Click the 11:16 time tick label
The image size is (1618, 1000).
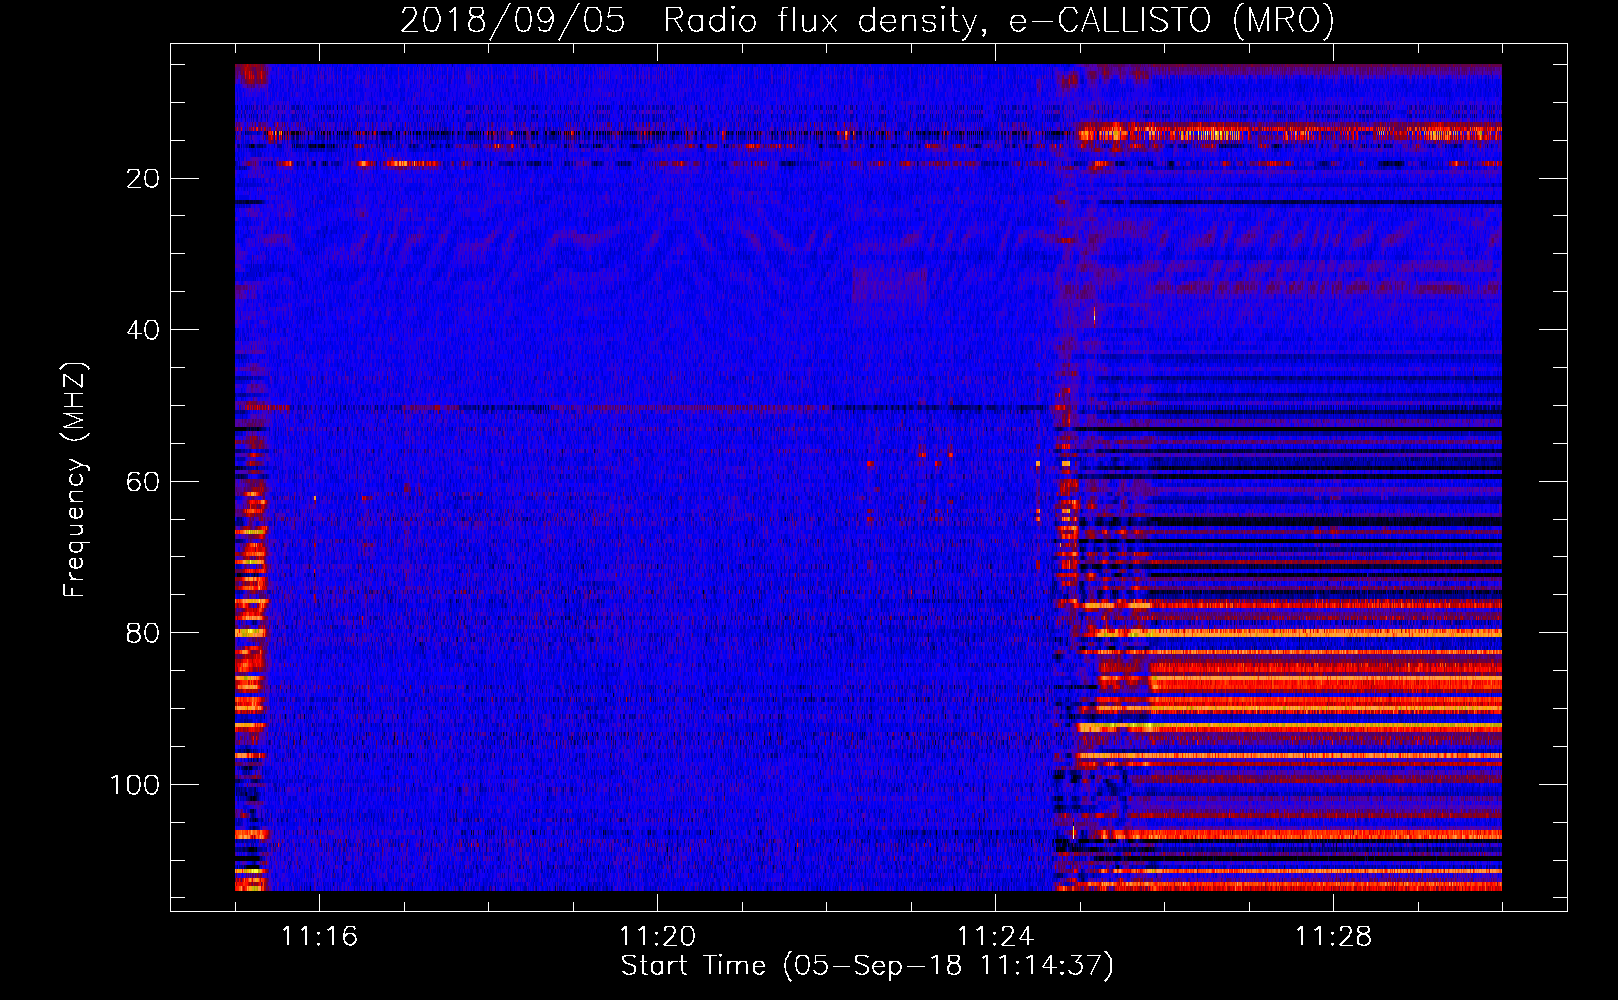319,937
